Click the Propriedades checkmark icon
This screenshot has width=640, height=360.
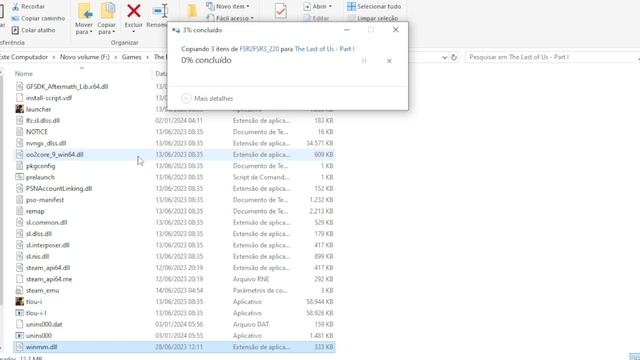coord(281,11)
